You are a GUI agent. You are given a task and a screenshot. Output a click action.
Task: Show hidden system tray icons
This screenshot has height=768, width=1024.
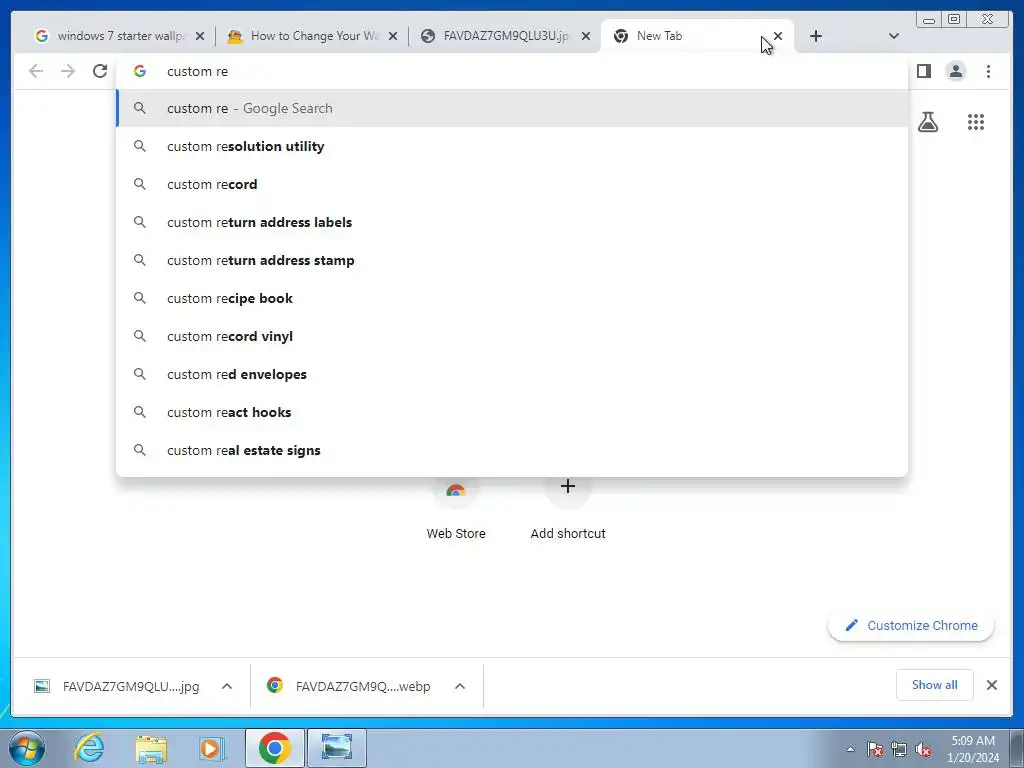pyautogui.click(x=850, y=749)
